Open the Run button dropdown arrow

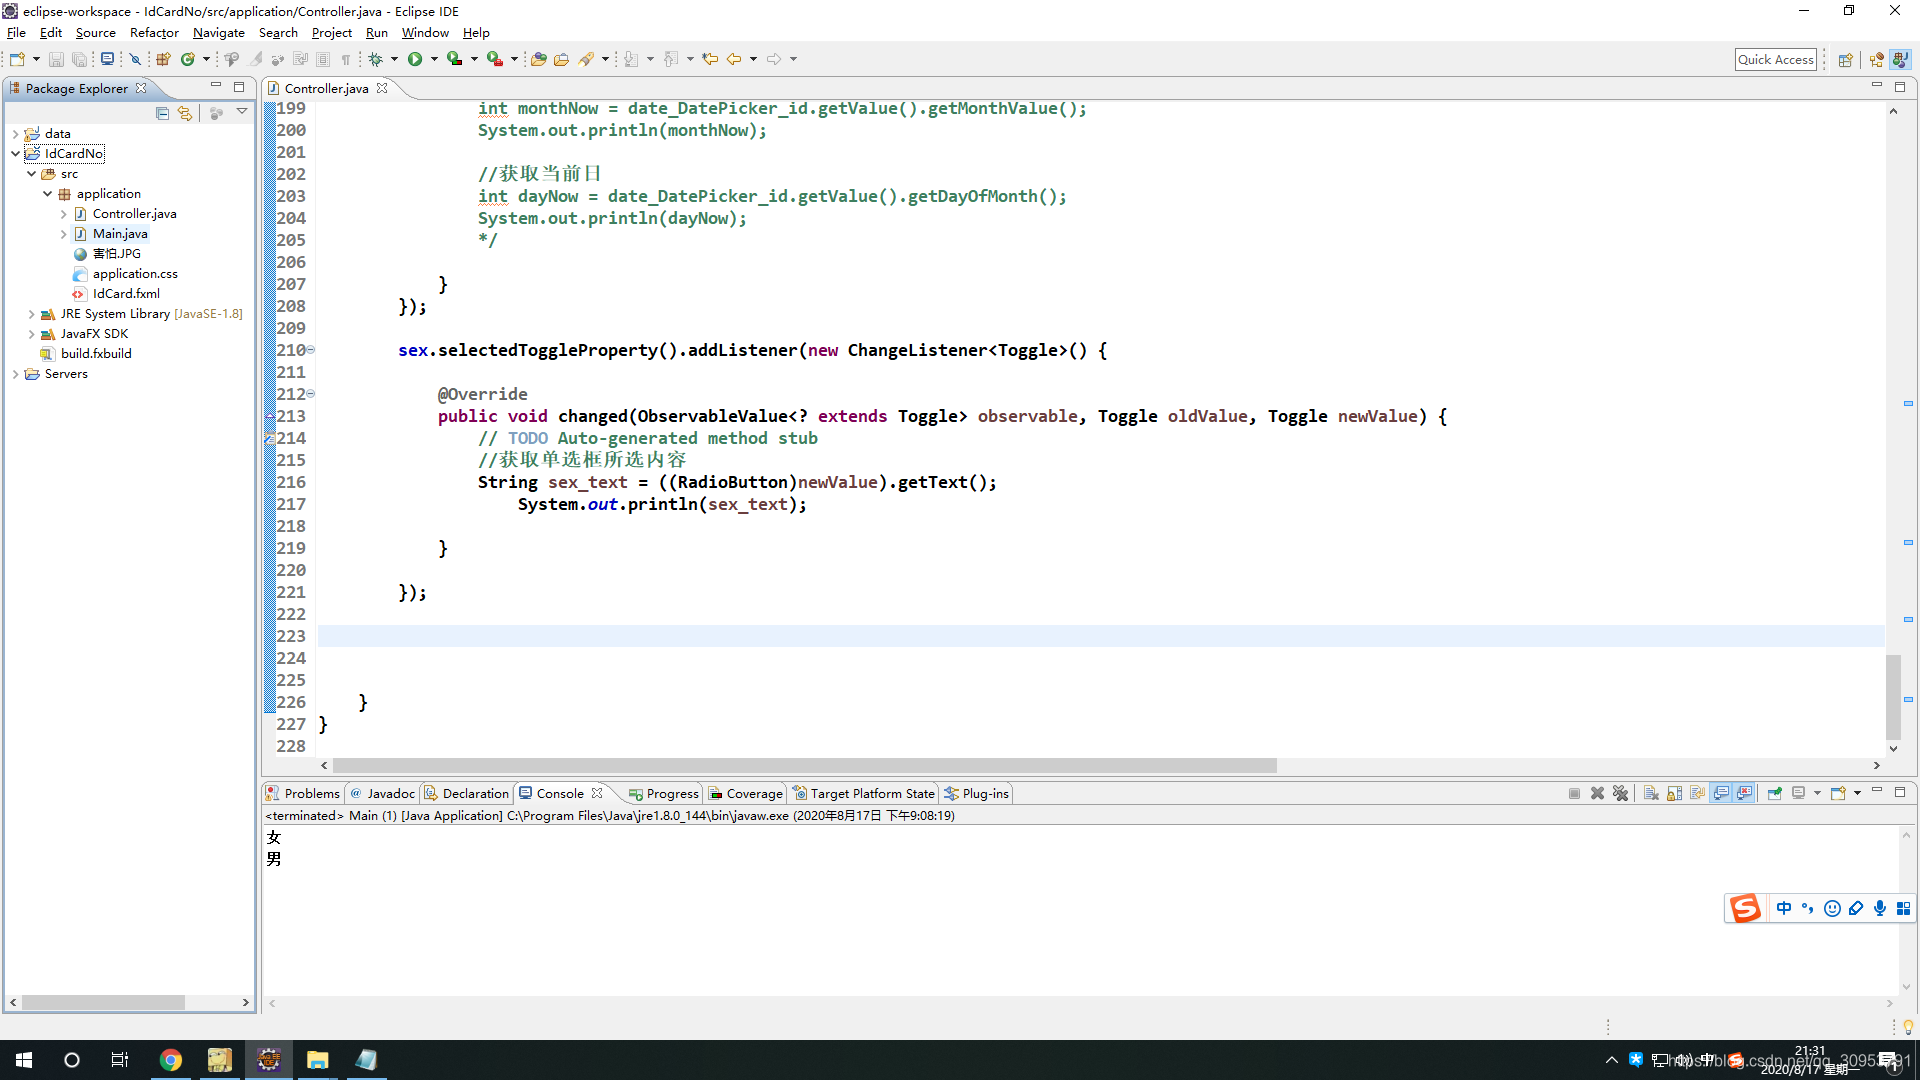(x=434, y=59)
